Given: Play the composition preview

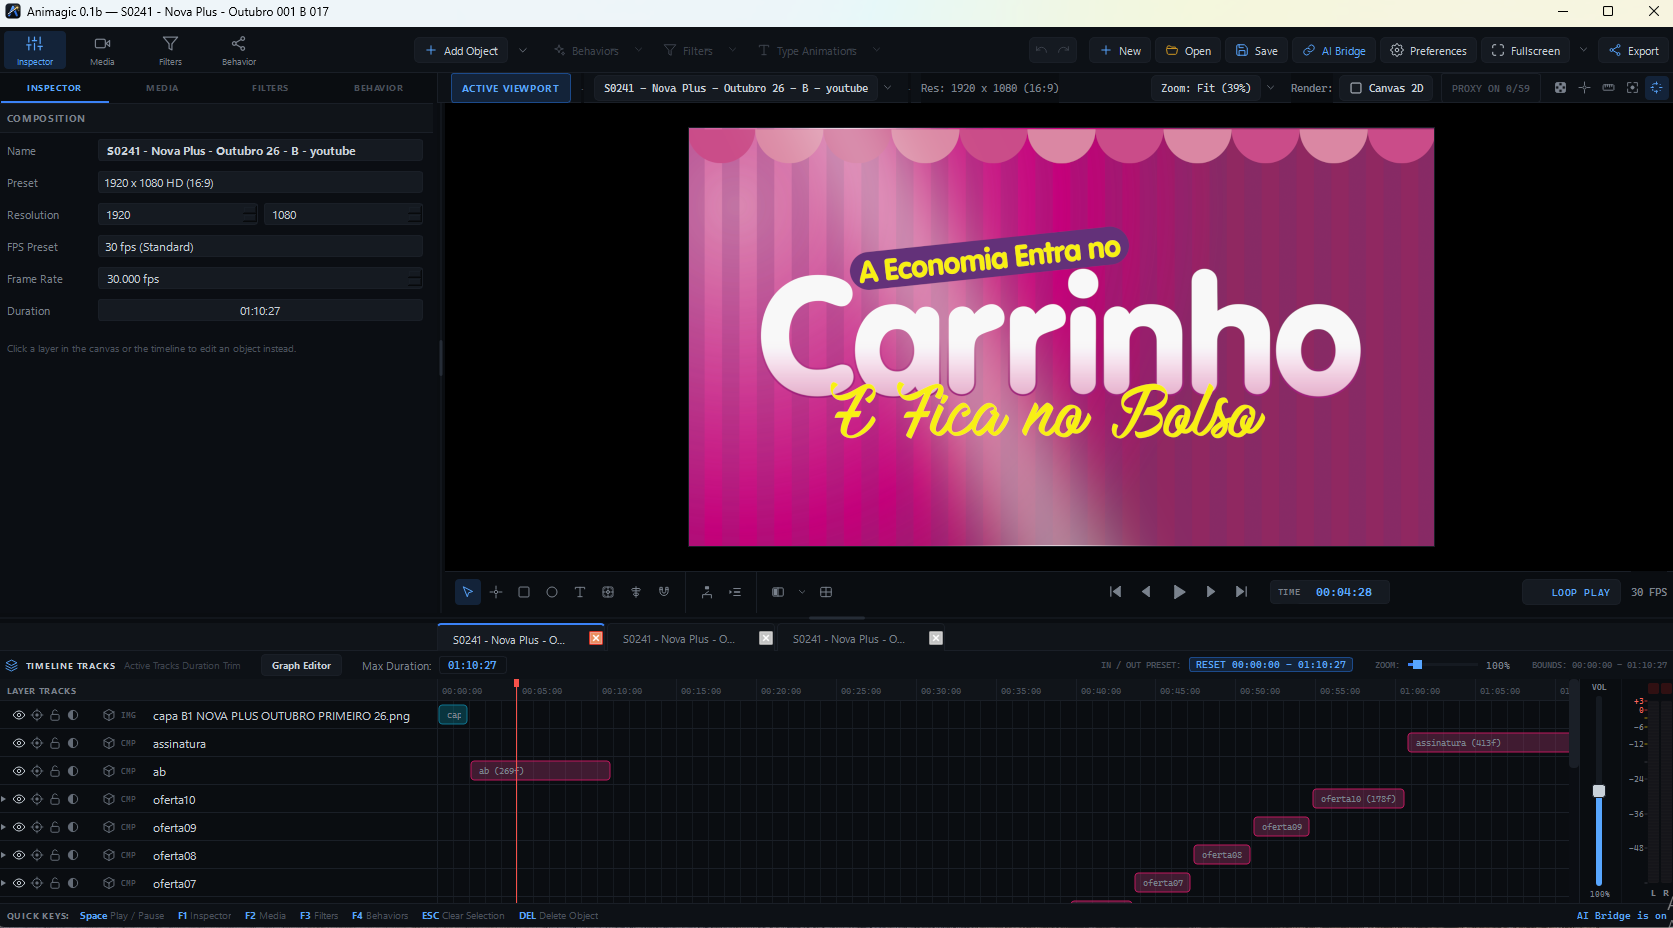Looking at the screenshot, I should pos(1179,592).
